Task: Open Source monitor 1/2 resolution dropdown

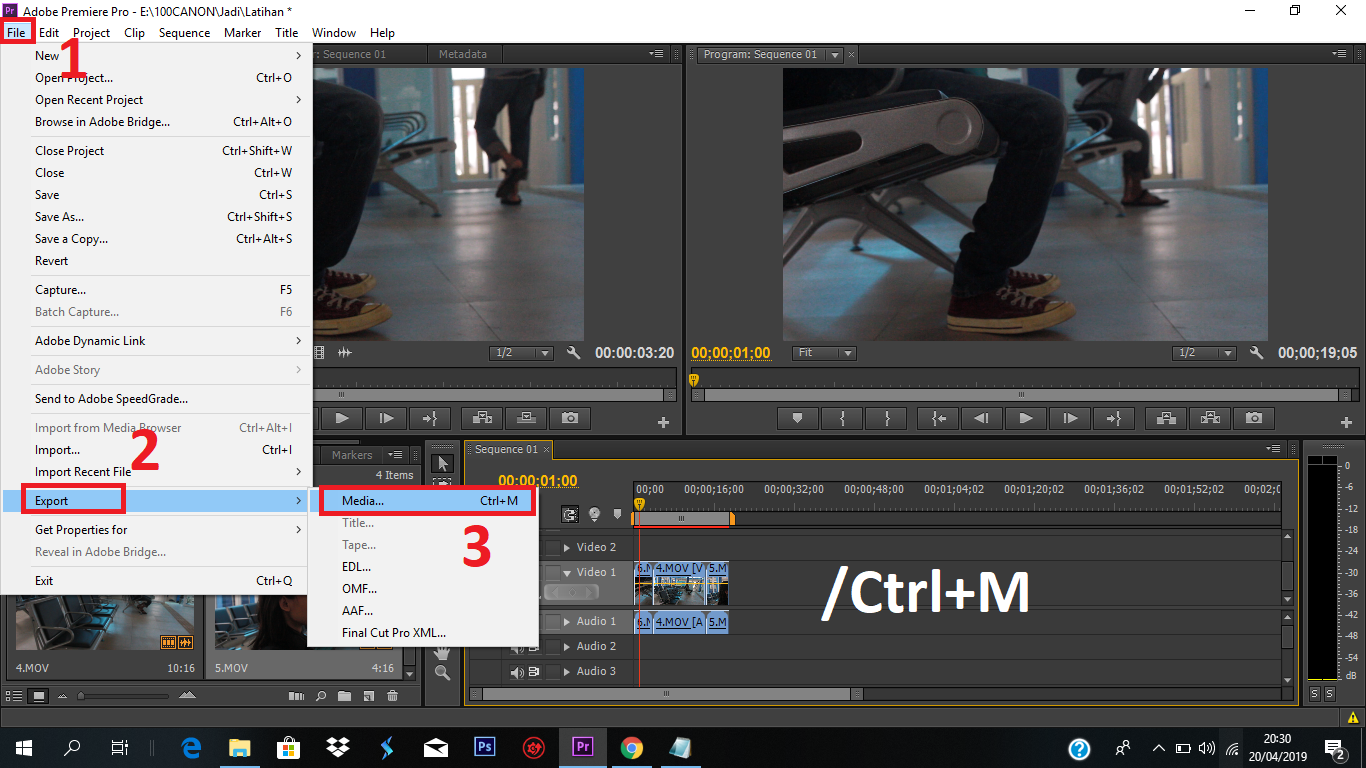Action: (521, 353)
